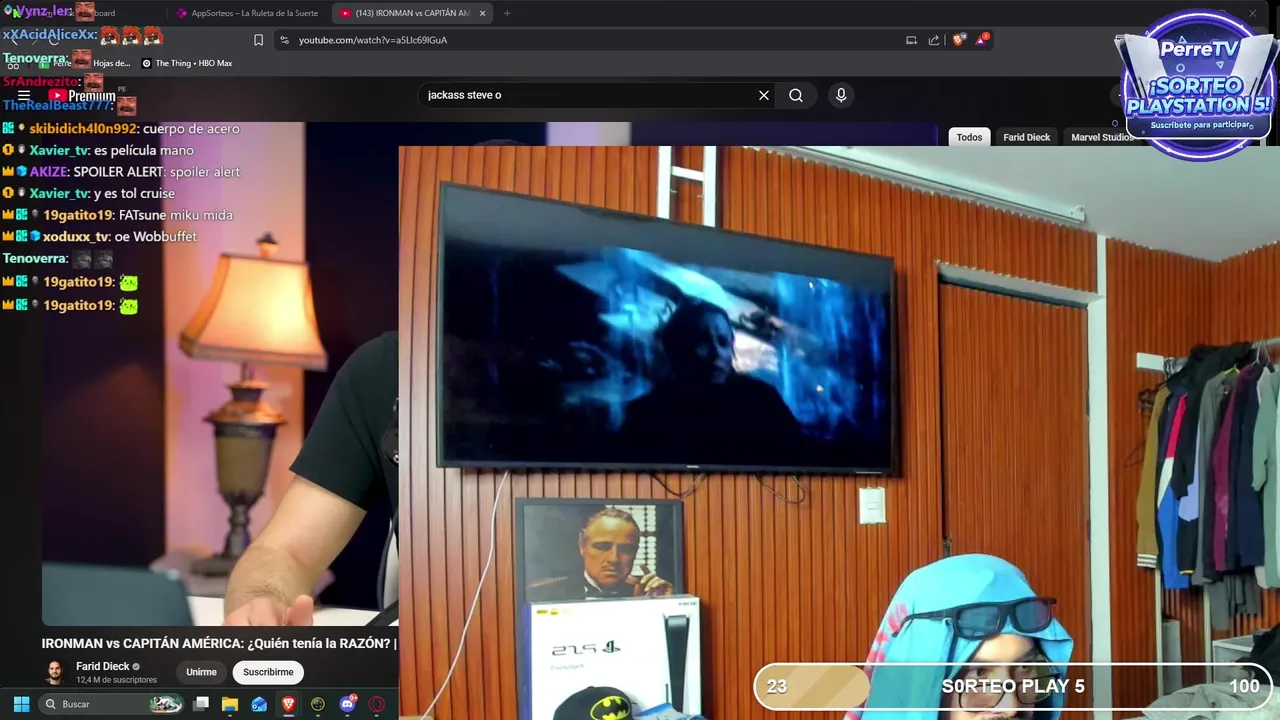Click the Buscar taskbar search box
Viewport: 1280px width, 720px height.
[112, 704]
